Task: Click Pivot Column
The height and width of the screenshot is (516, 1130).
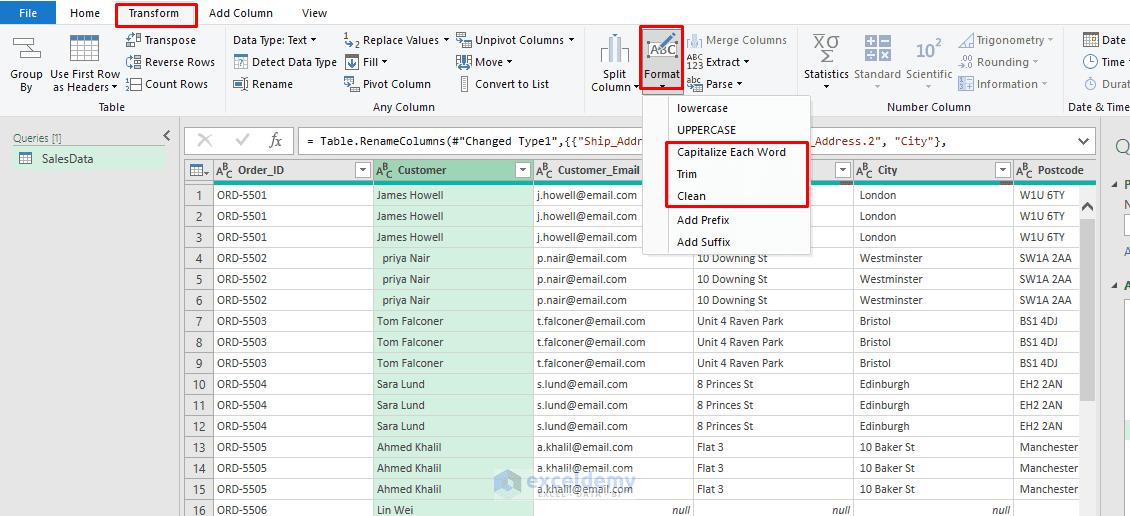Action: (x=387, y=84)
